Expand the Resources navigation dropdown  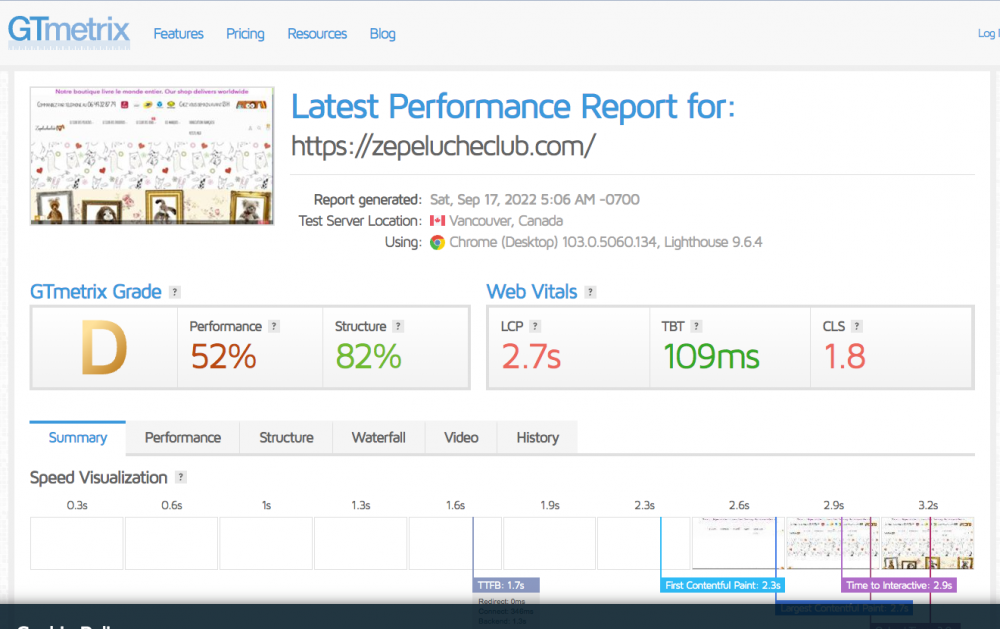point(317,34)
